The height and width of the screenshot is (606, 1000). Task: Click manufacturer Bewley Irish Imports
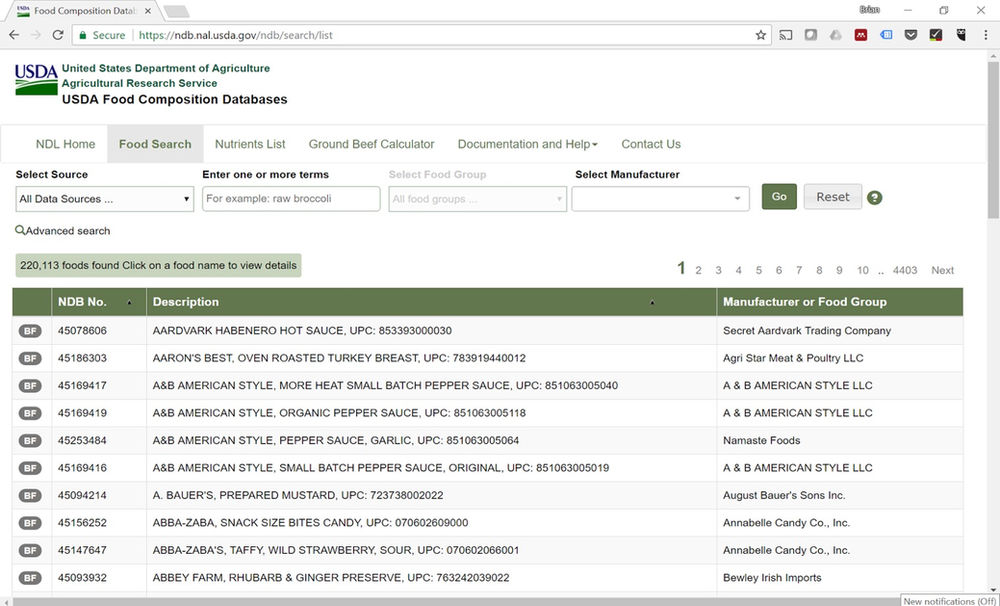[x=772, y=578]
